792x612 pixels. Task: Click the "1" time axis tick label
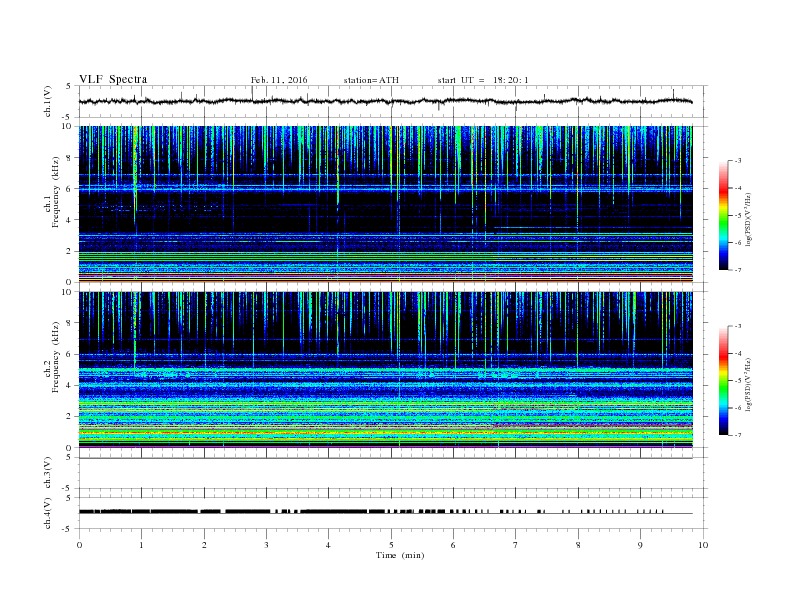click(x=141, y=545)
